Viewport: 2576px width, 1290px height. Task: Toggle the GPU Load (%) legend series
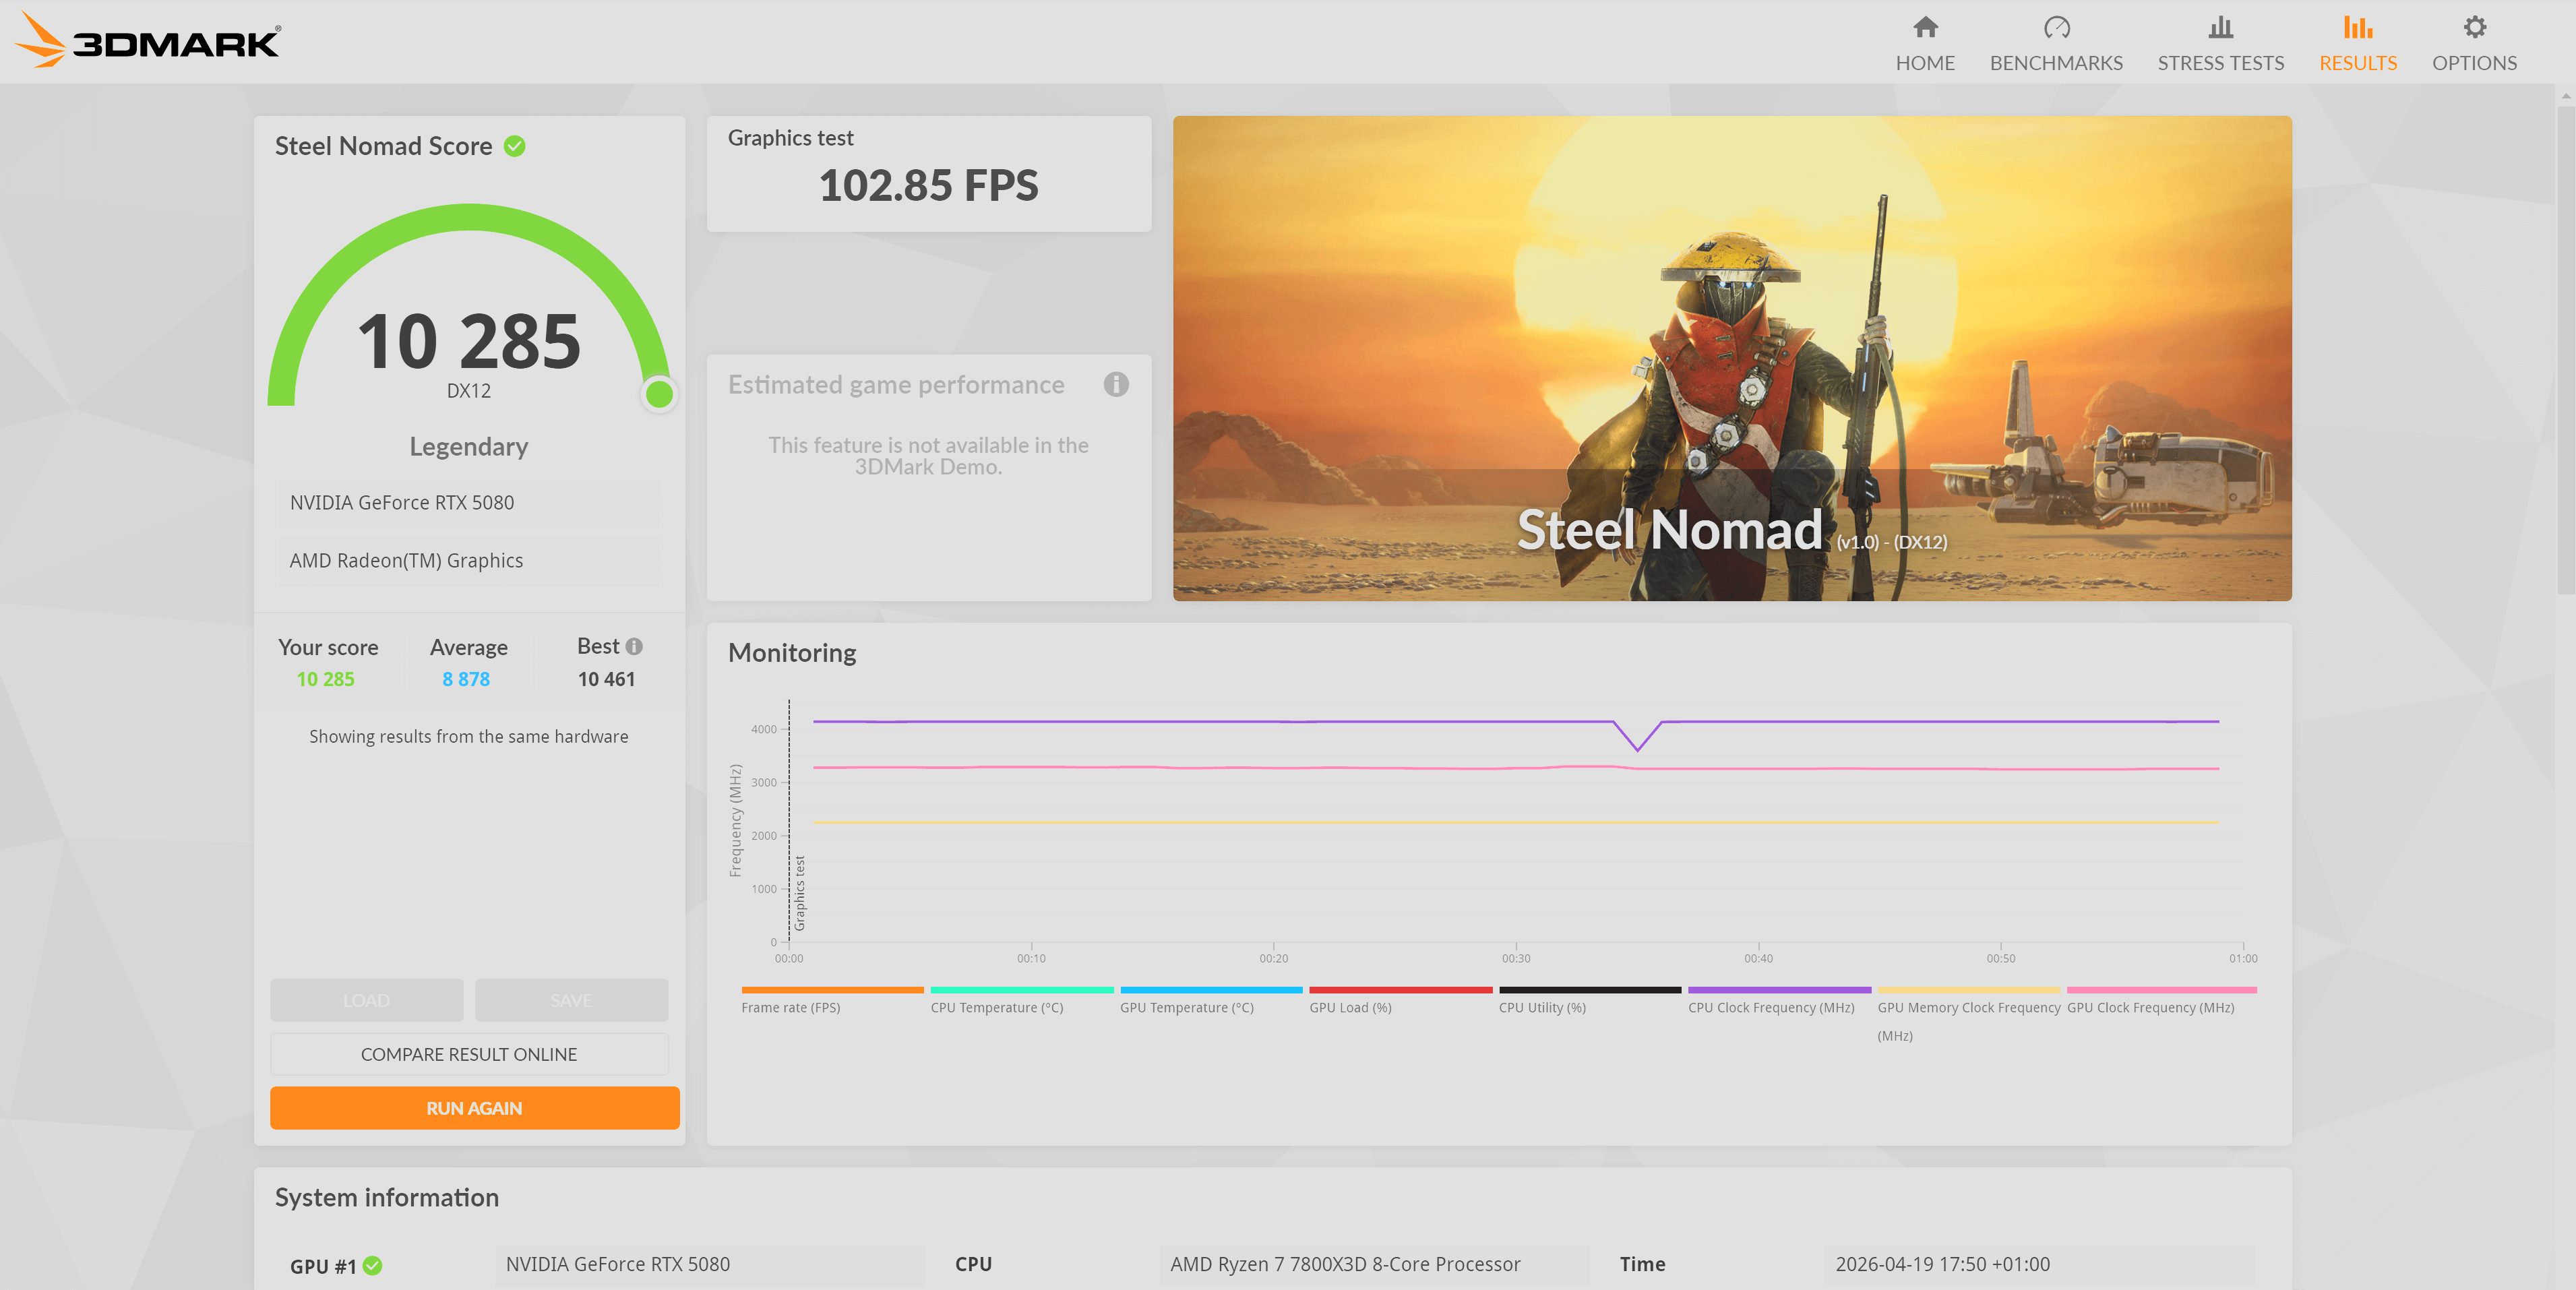[1350, 1007]
